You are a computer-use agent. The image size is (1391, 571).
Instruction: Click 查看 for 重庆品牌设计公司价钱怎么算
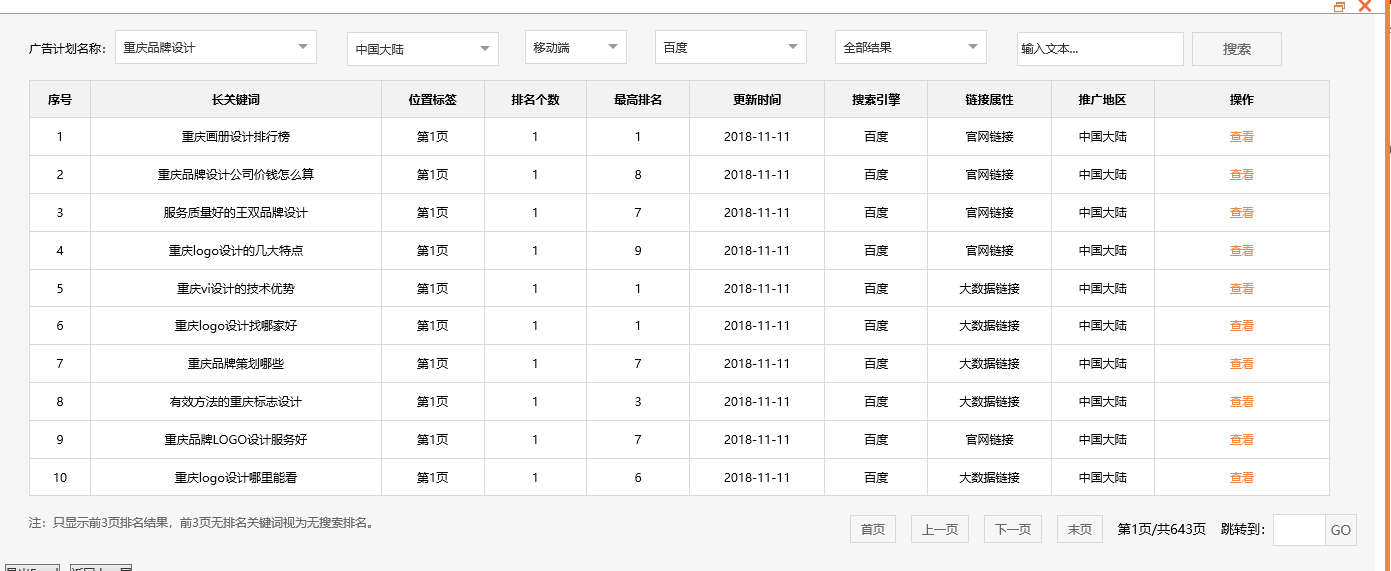[1242, 175]
